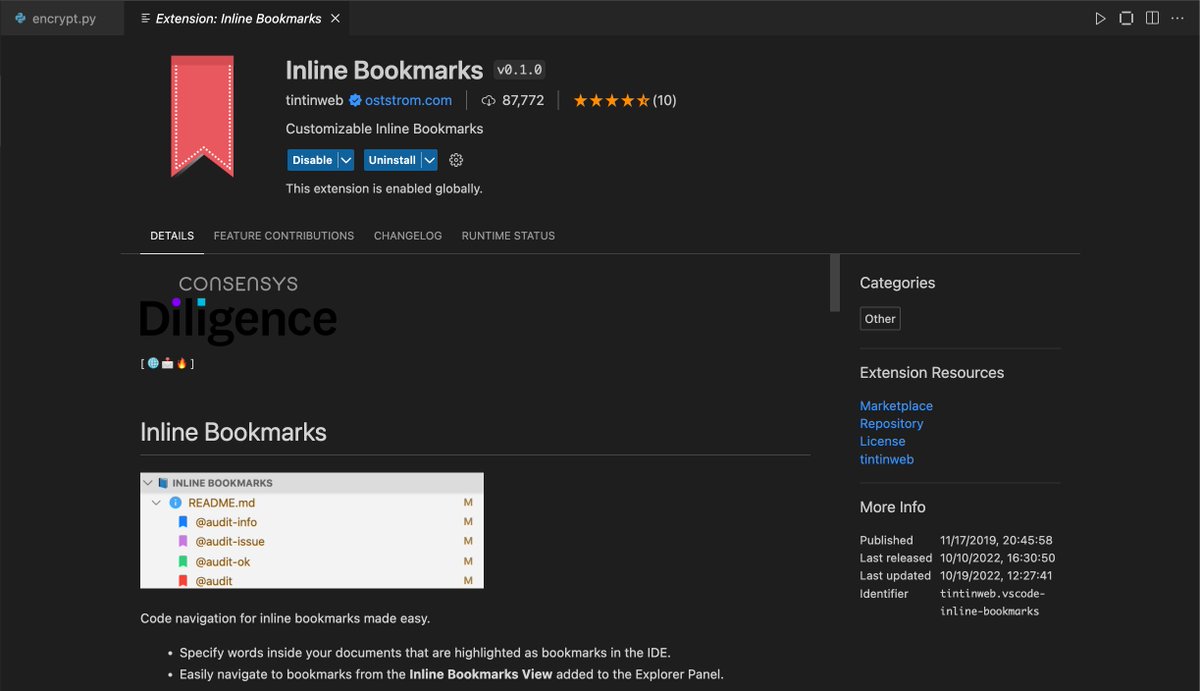Click the globe emoji link in brackets
The width and height of the screenshot is (1200, 691).
pyautogui.click(x=153, y=363)
